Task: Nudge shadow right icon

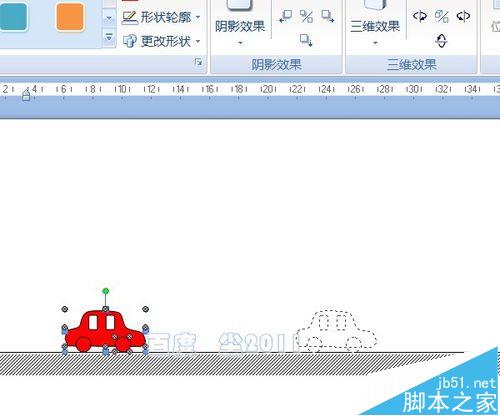Action: [328, 16]
